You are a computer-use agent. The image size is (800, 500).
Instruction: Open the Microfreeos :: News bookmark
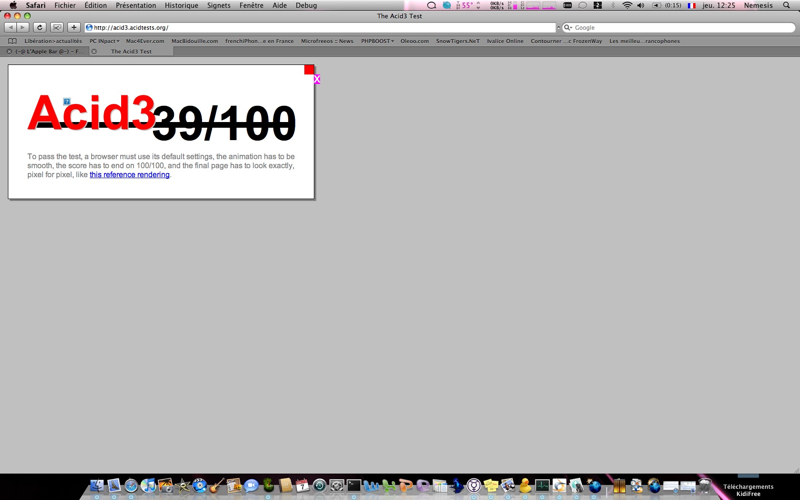(x=327, y=41)
